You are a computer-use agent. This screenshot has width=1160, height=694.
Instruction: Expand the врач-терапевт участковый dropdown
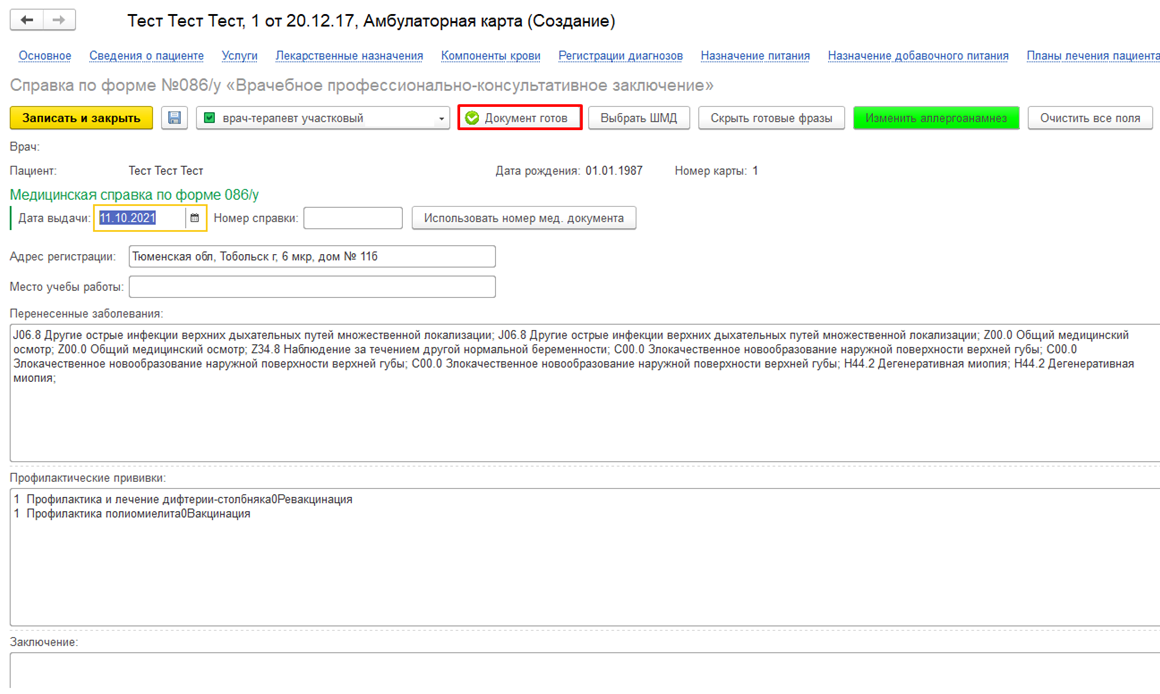pos(441,119)
